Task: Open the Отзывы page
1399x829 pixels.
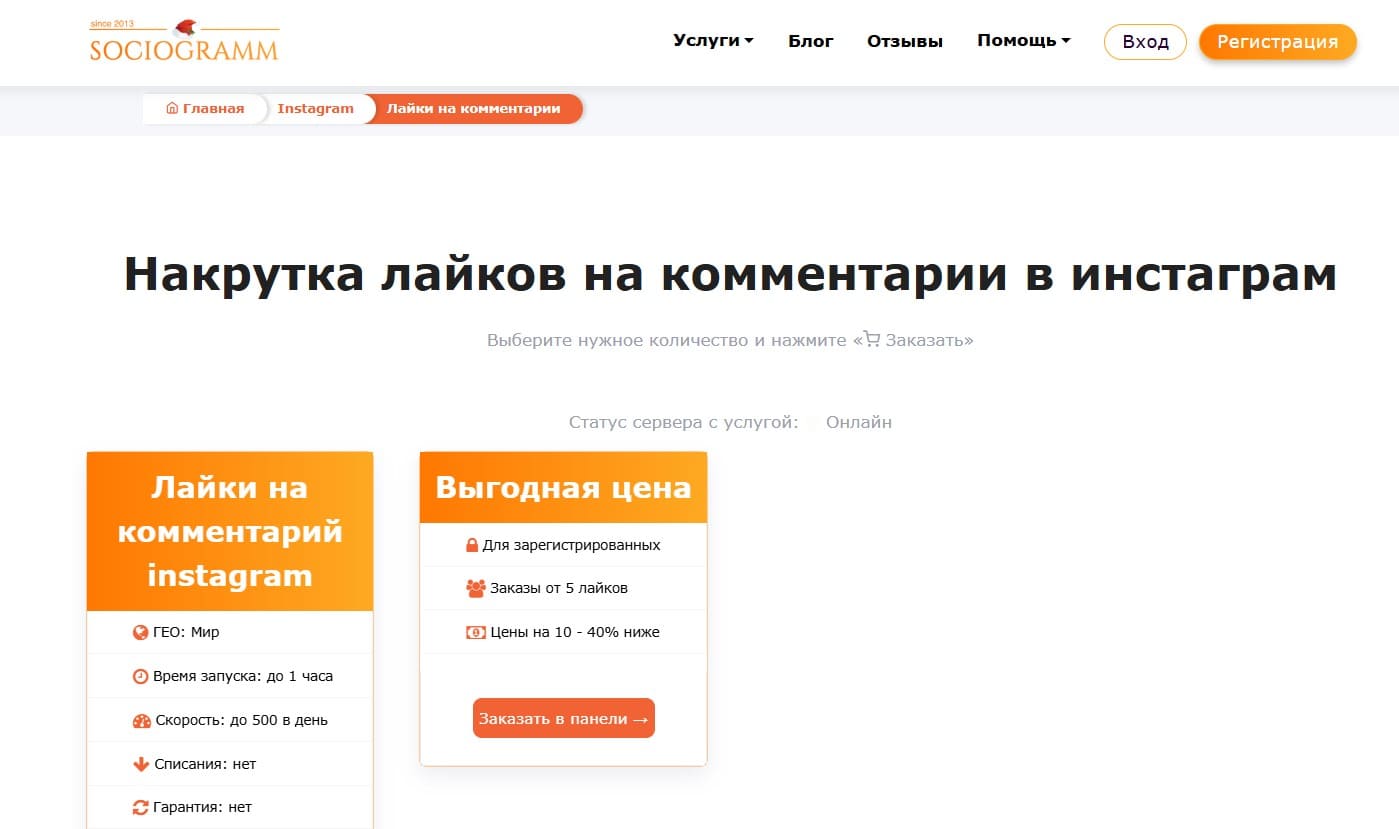Action: pyautogui.click(x=905, y=41)
